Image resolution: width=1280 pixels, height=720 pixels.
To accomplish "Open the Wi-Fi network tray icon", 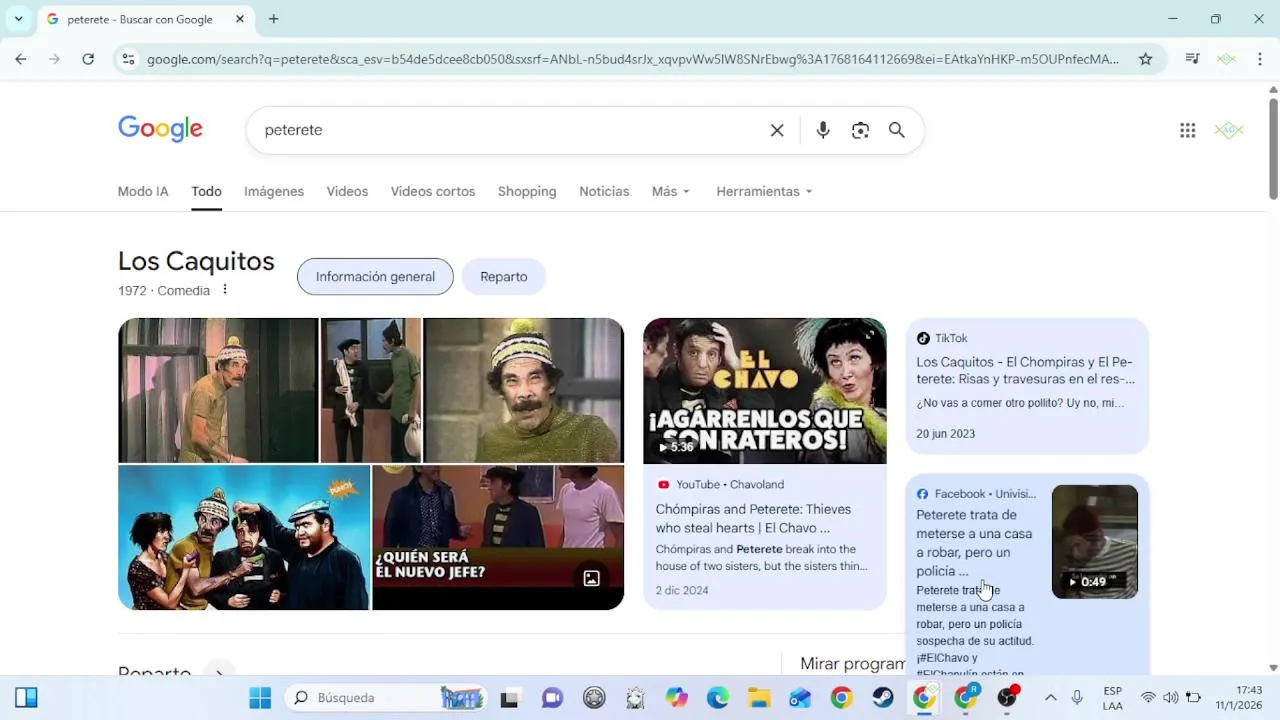I will tap(1148, 697).
